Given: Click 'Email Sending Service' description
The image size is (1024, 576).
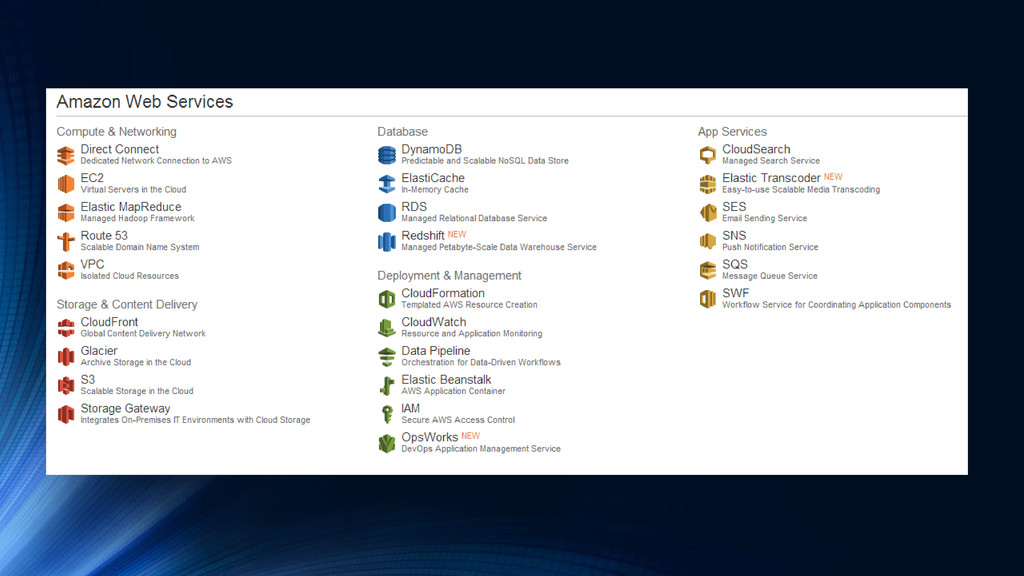Looking at the screenshot, I should 764,218.
